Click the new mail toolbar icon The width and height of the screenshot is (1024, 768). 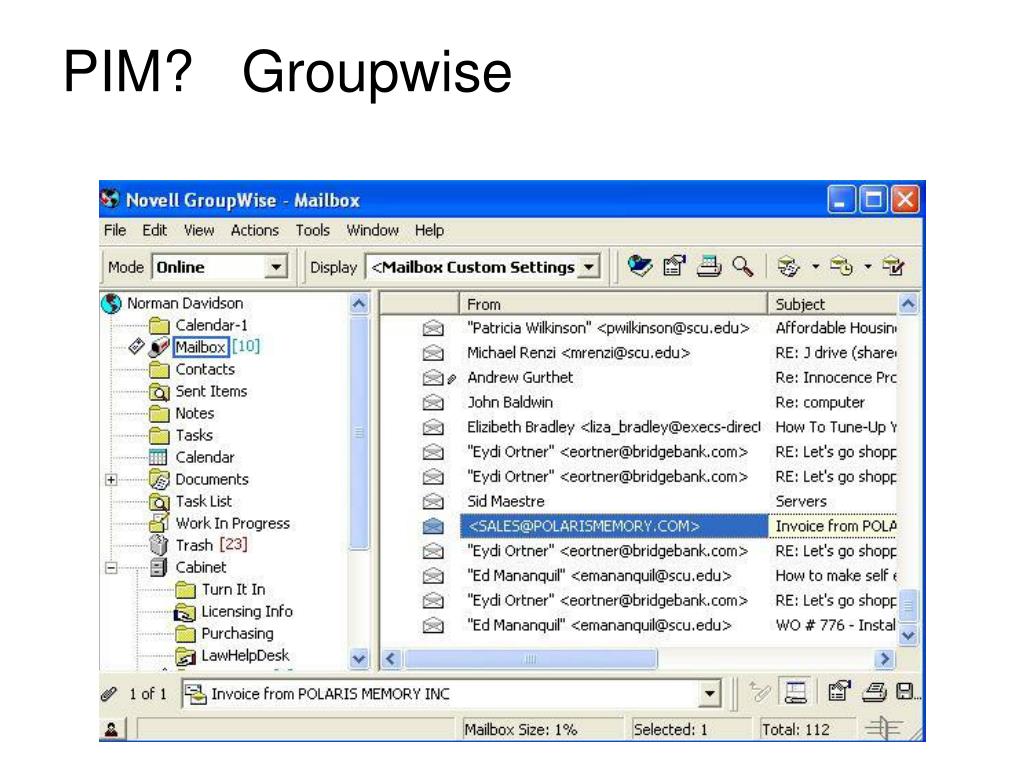(x=788, y=266)
